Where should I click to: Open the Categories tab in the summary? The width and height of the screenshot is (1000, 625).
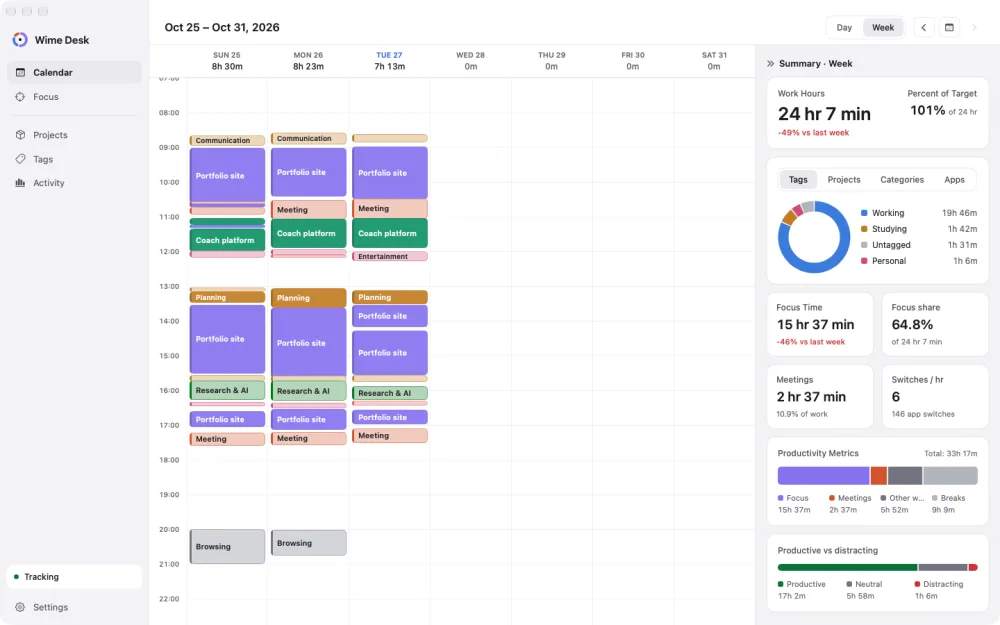tap(902, 180)
